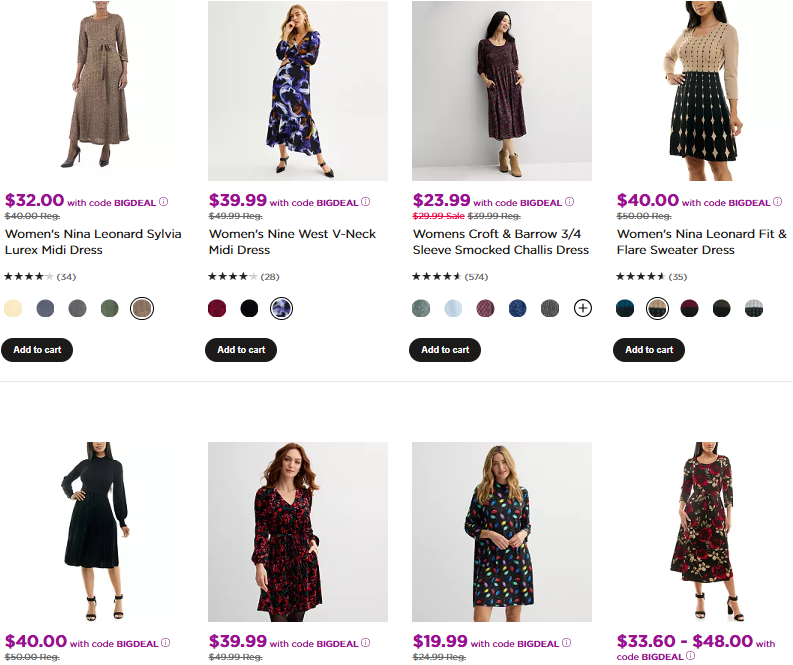The image size is (793, 665).
Task: Select cream color swatch for Sylvia Lurex Midi Dress
Action: [13, 308]
